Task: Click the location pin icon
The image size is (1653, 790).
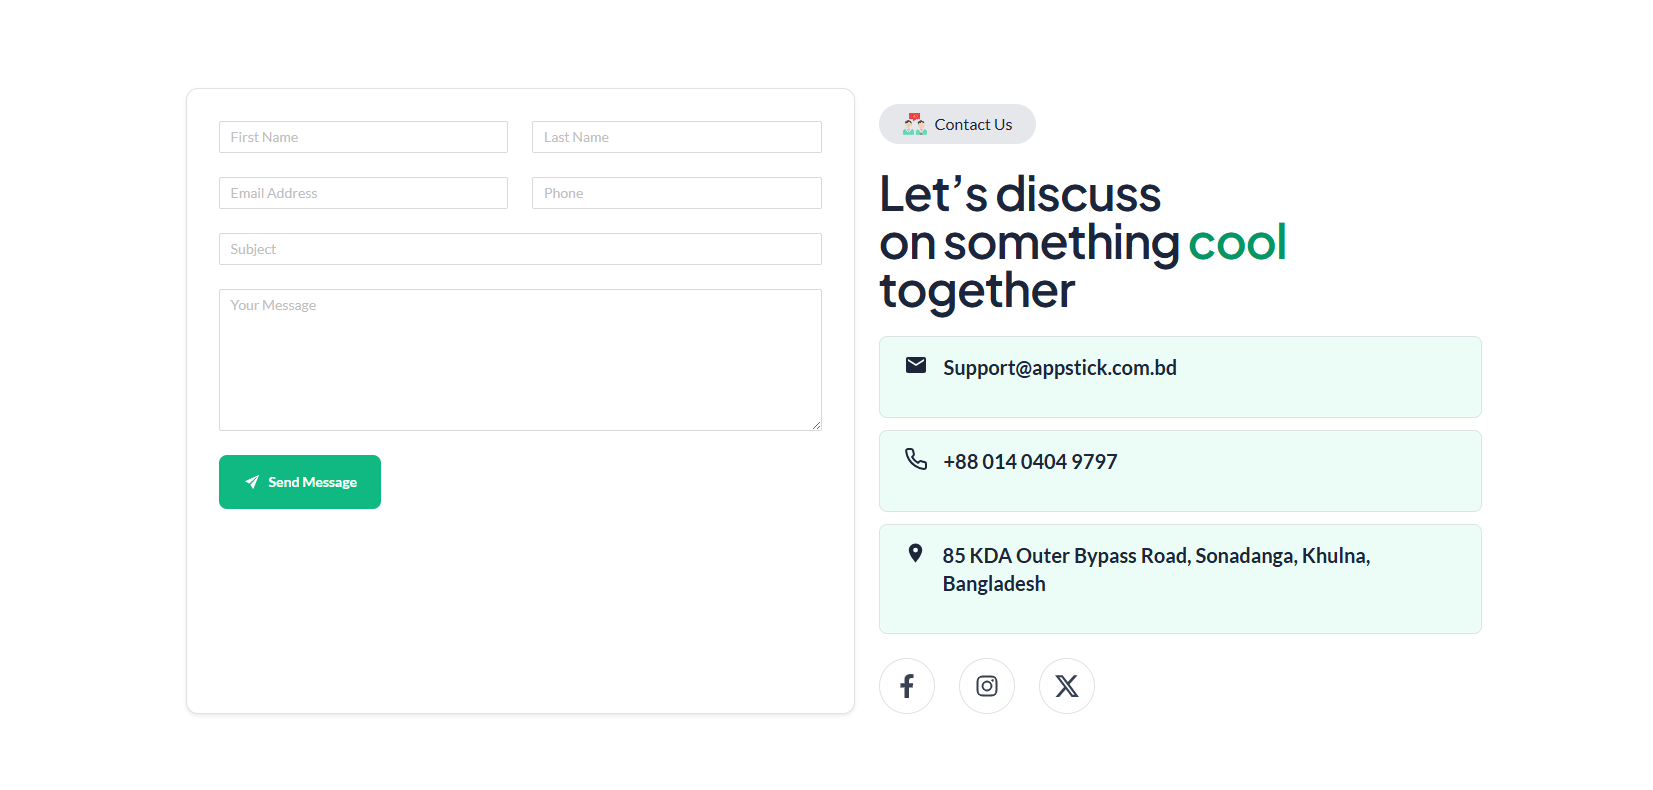Action: pos(915,553)
